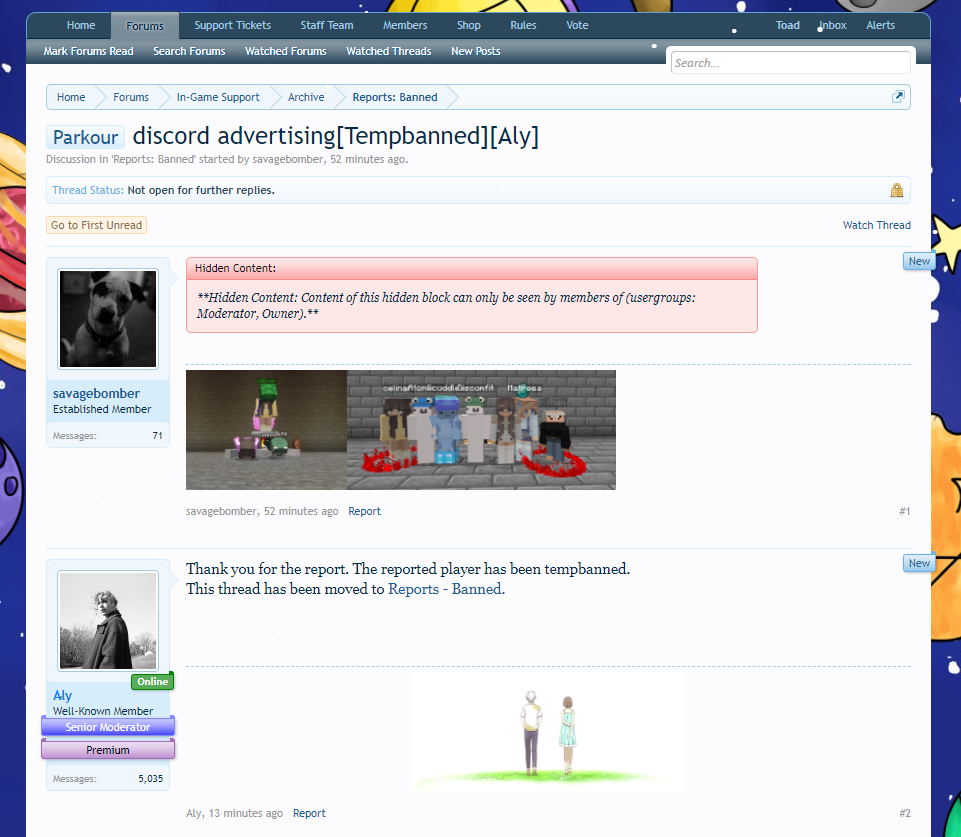961x837 pixels.
Task: Open savagebomber username under avatar
Action: point(96,393)
